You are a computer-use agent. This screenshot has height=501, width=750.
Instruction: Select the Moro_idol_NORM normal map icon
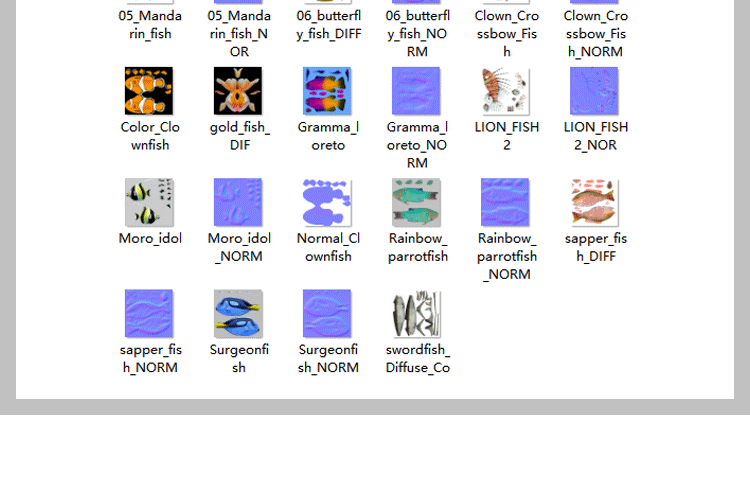click(238, 202)
